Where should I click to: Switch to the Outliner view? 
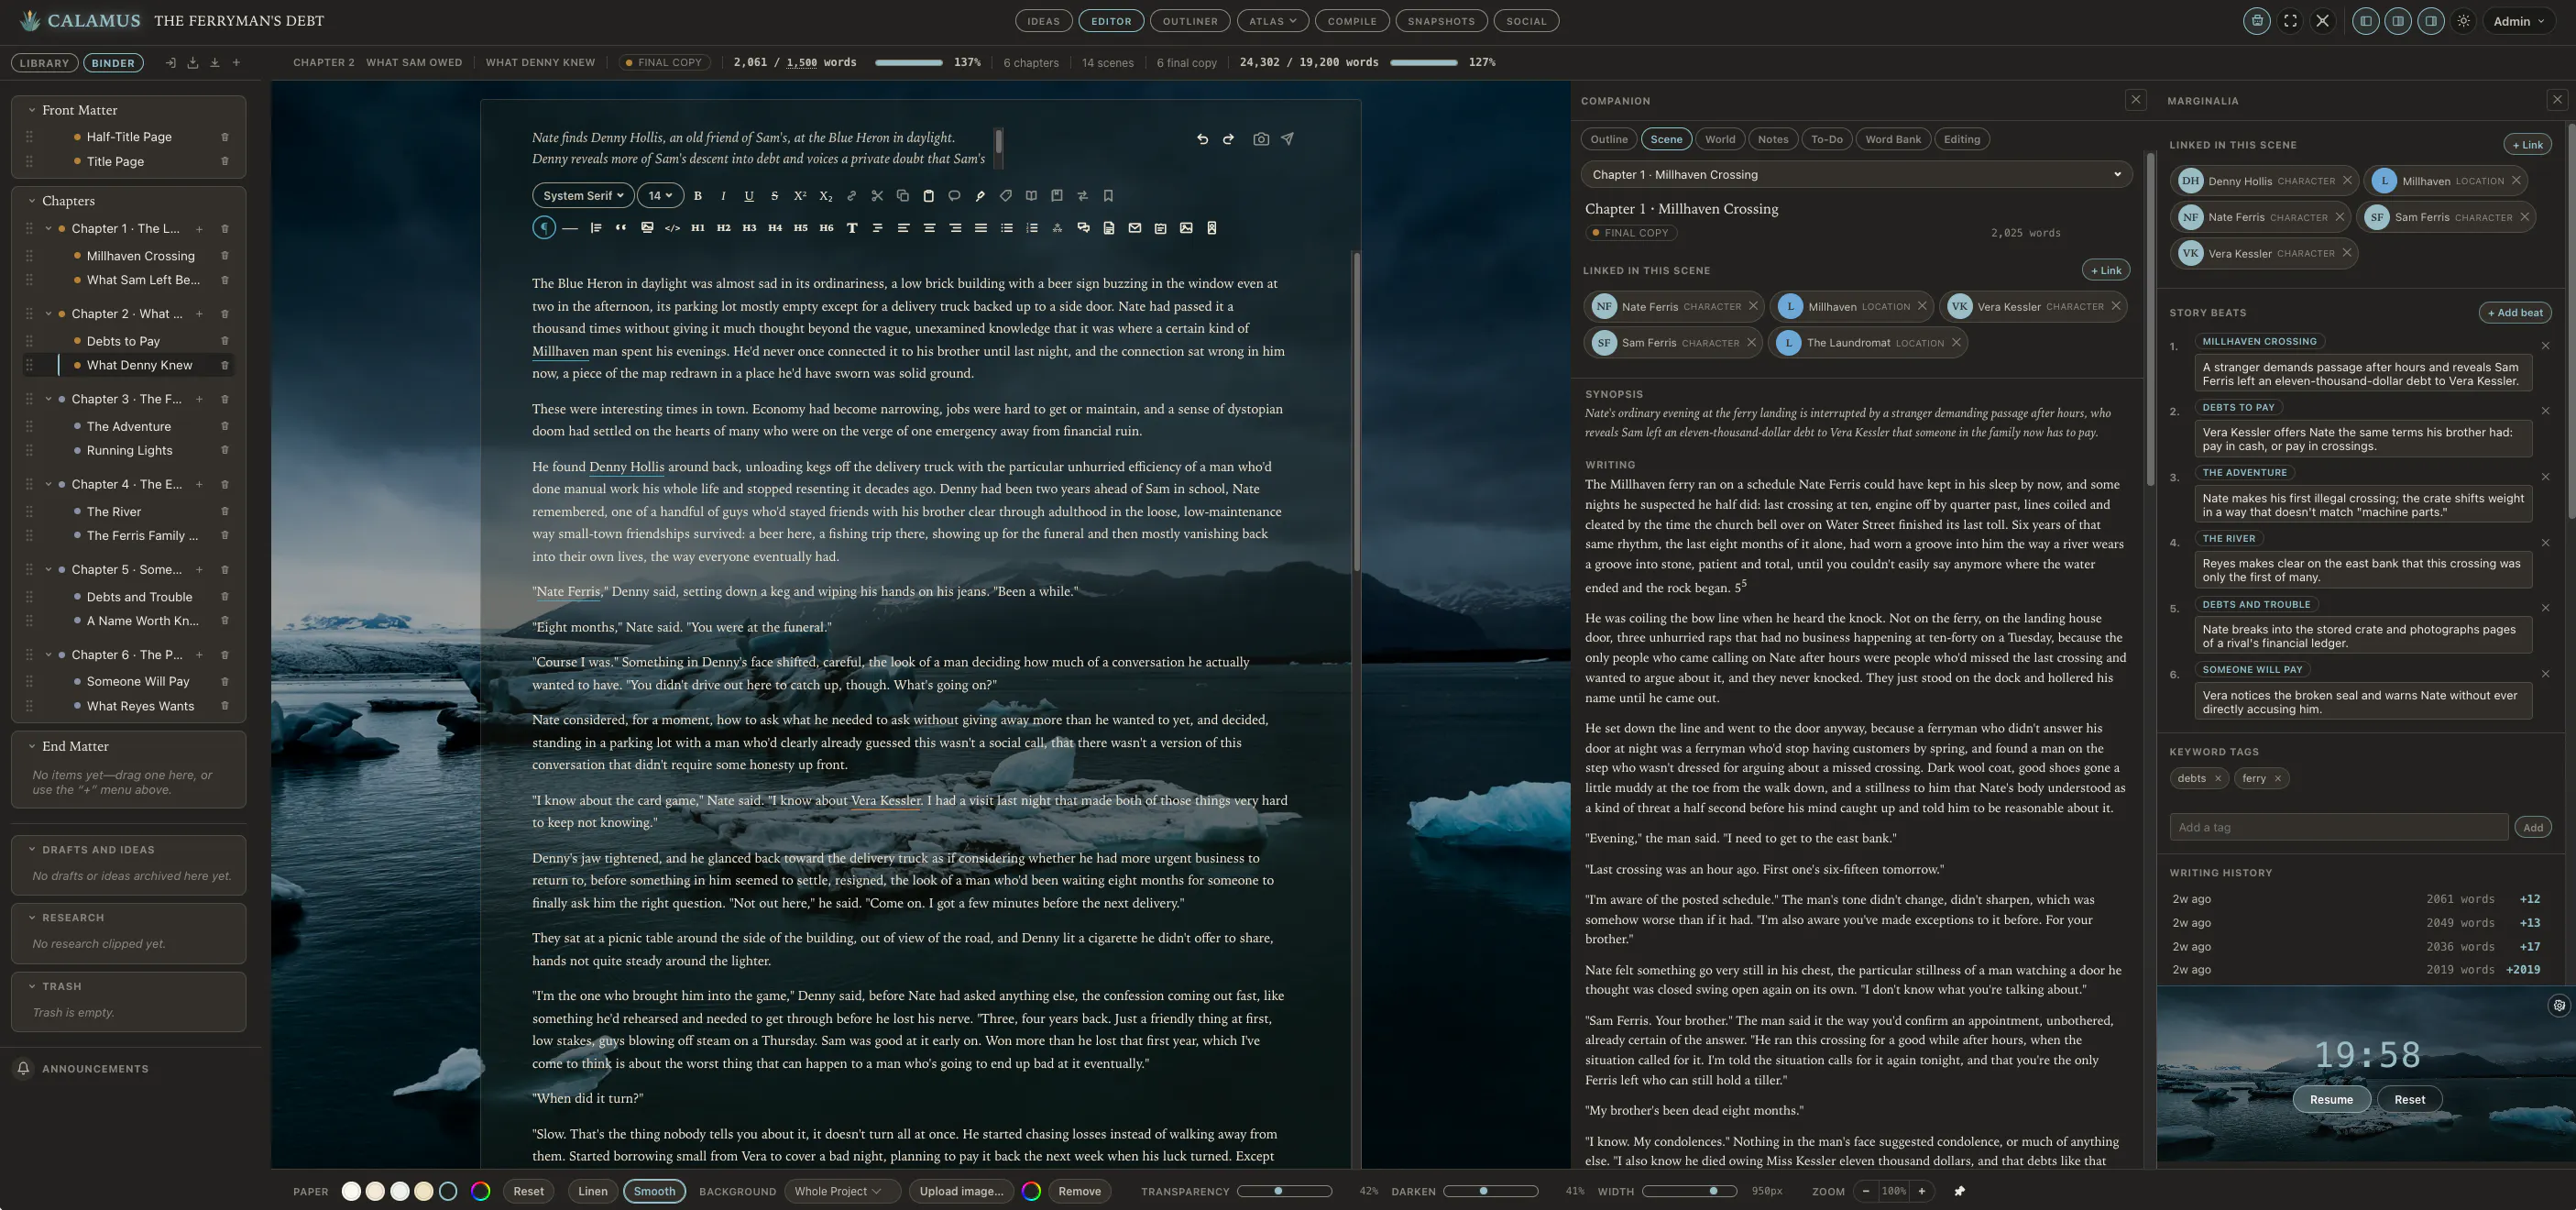tap(1190, 21)
